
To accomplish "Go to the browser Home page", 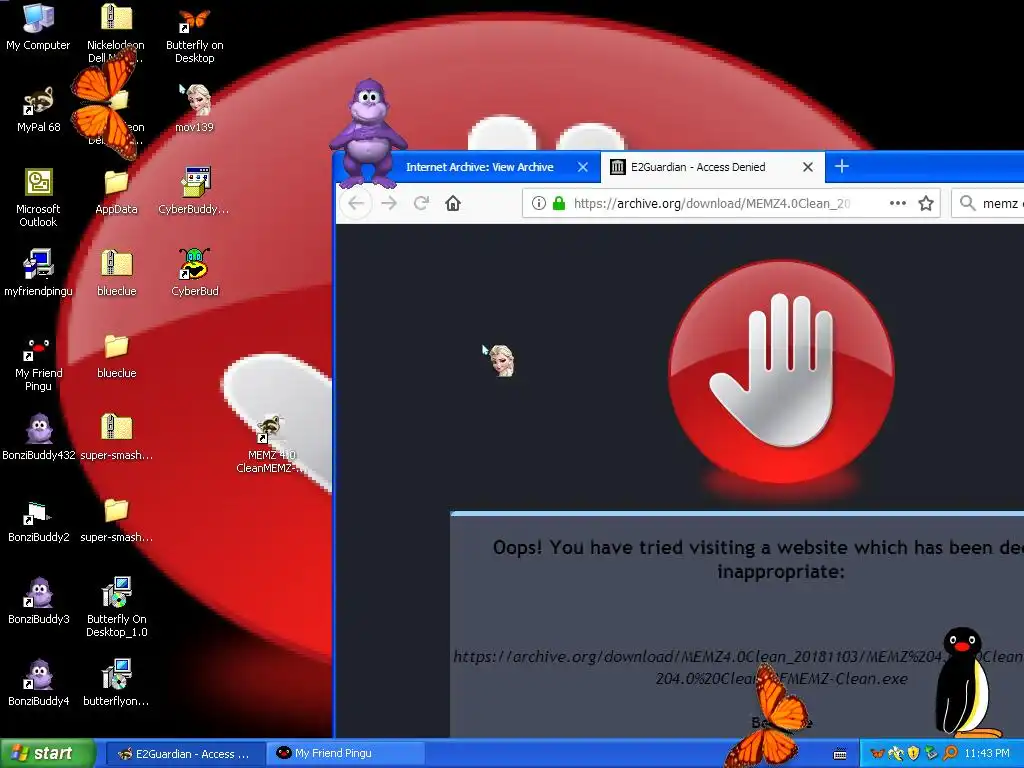I will pos(453,203).
